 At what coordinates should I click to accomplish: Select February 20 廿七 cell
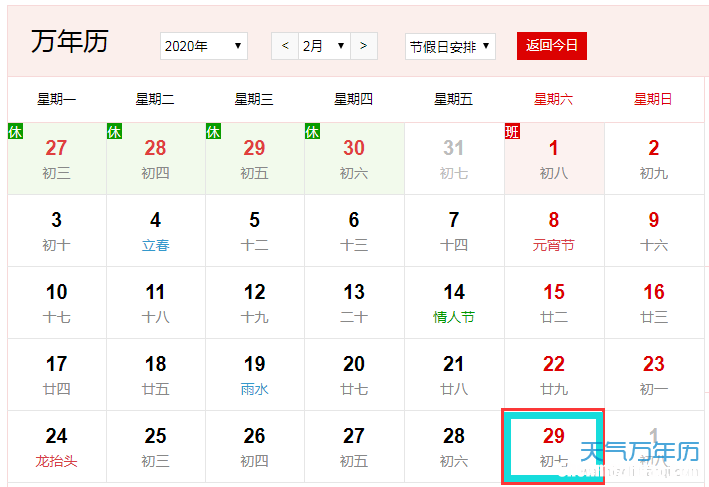(354, 374)
